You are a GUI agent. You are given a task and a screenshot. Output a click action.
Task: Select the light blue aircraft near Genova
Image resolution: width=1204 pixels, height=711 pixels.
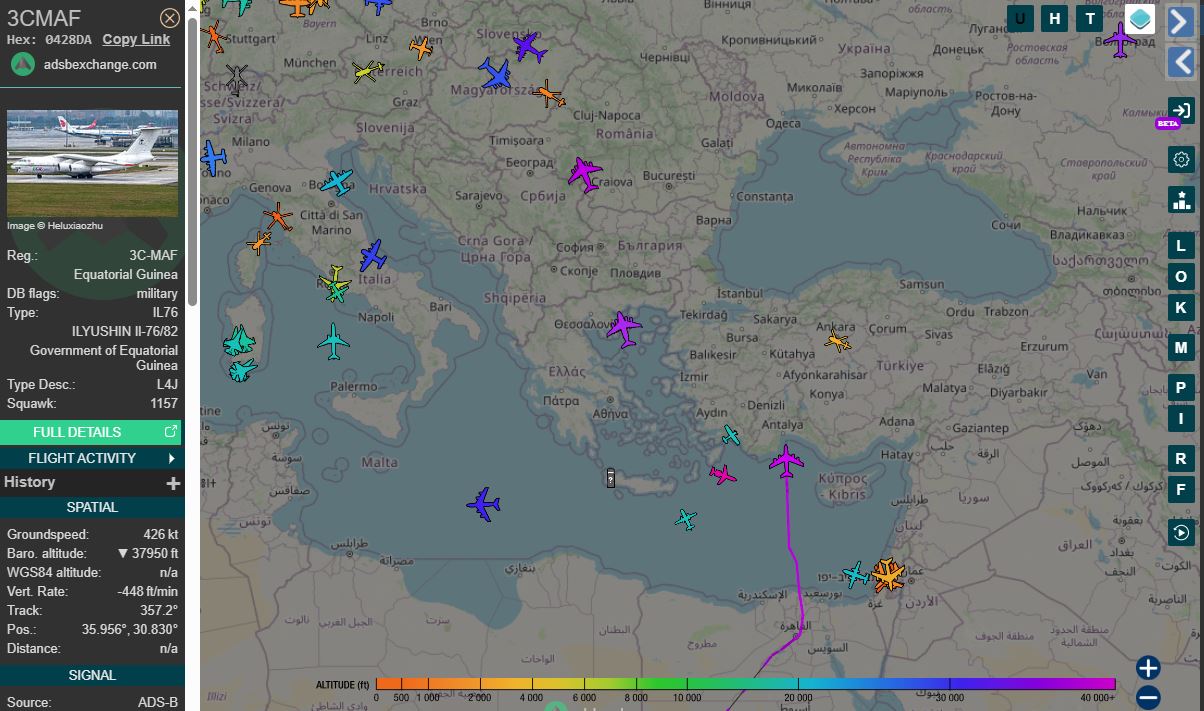pos(337,182)
